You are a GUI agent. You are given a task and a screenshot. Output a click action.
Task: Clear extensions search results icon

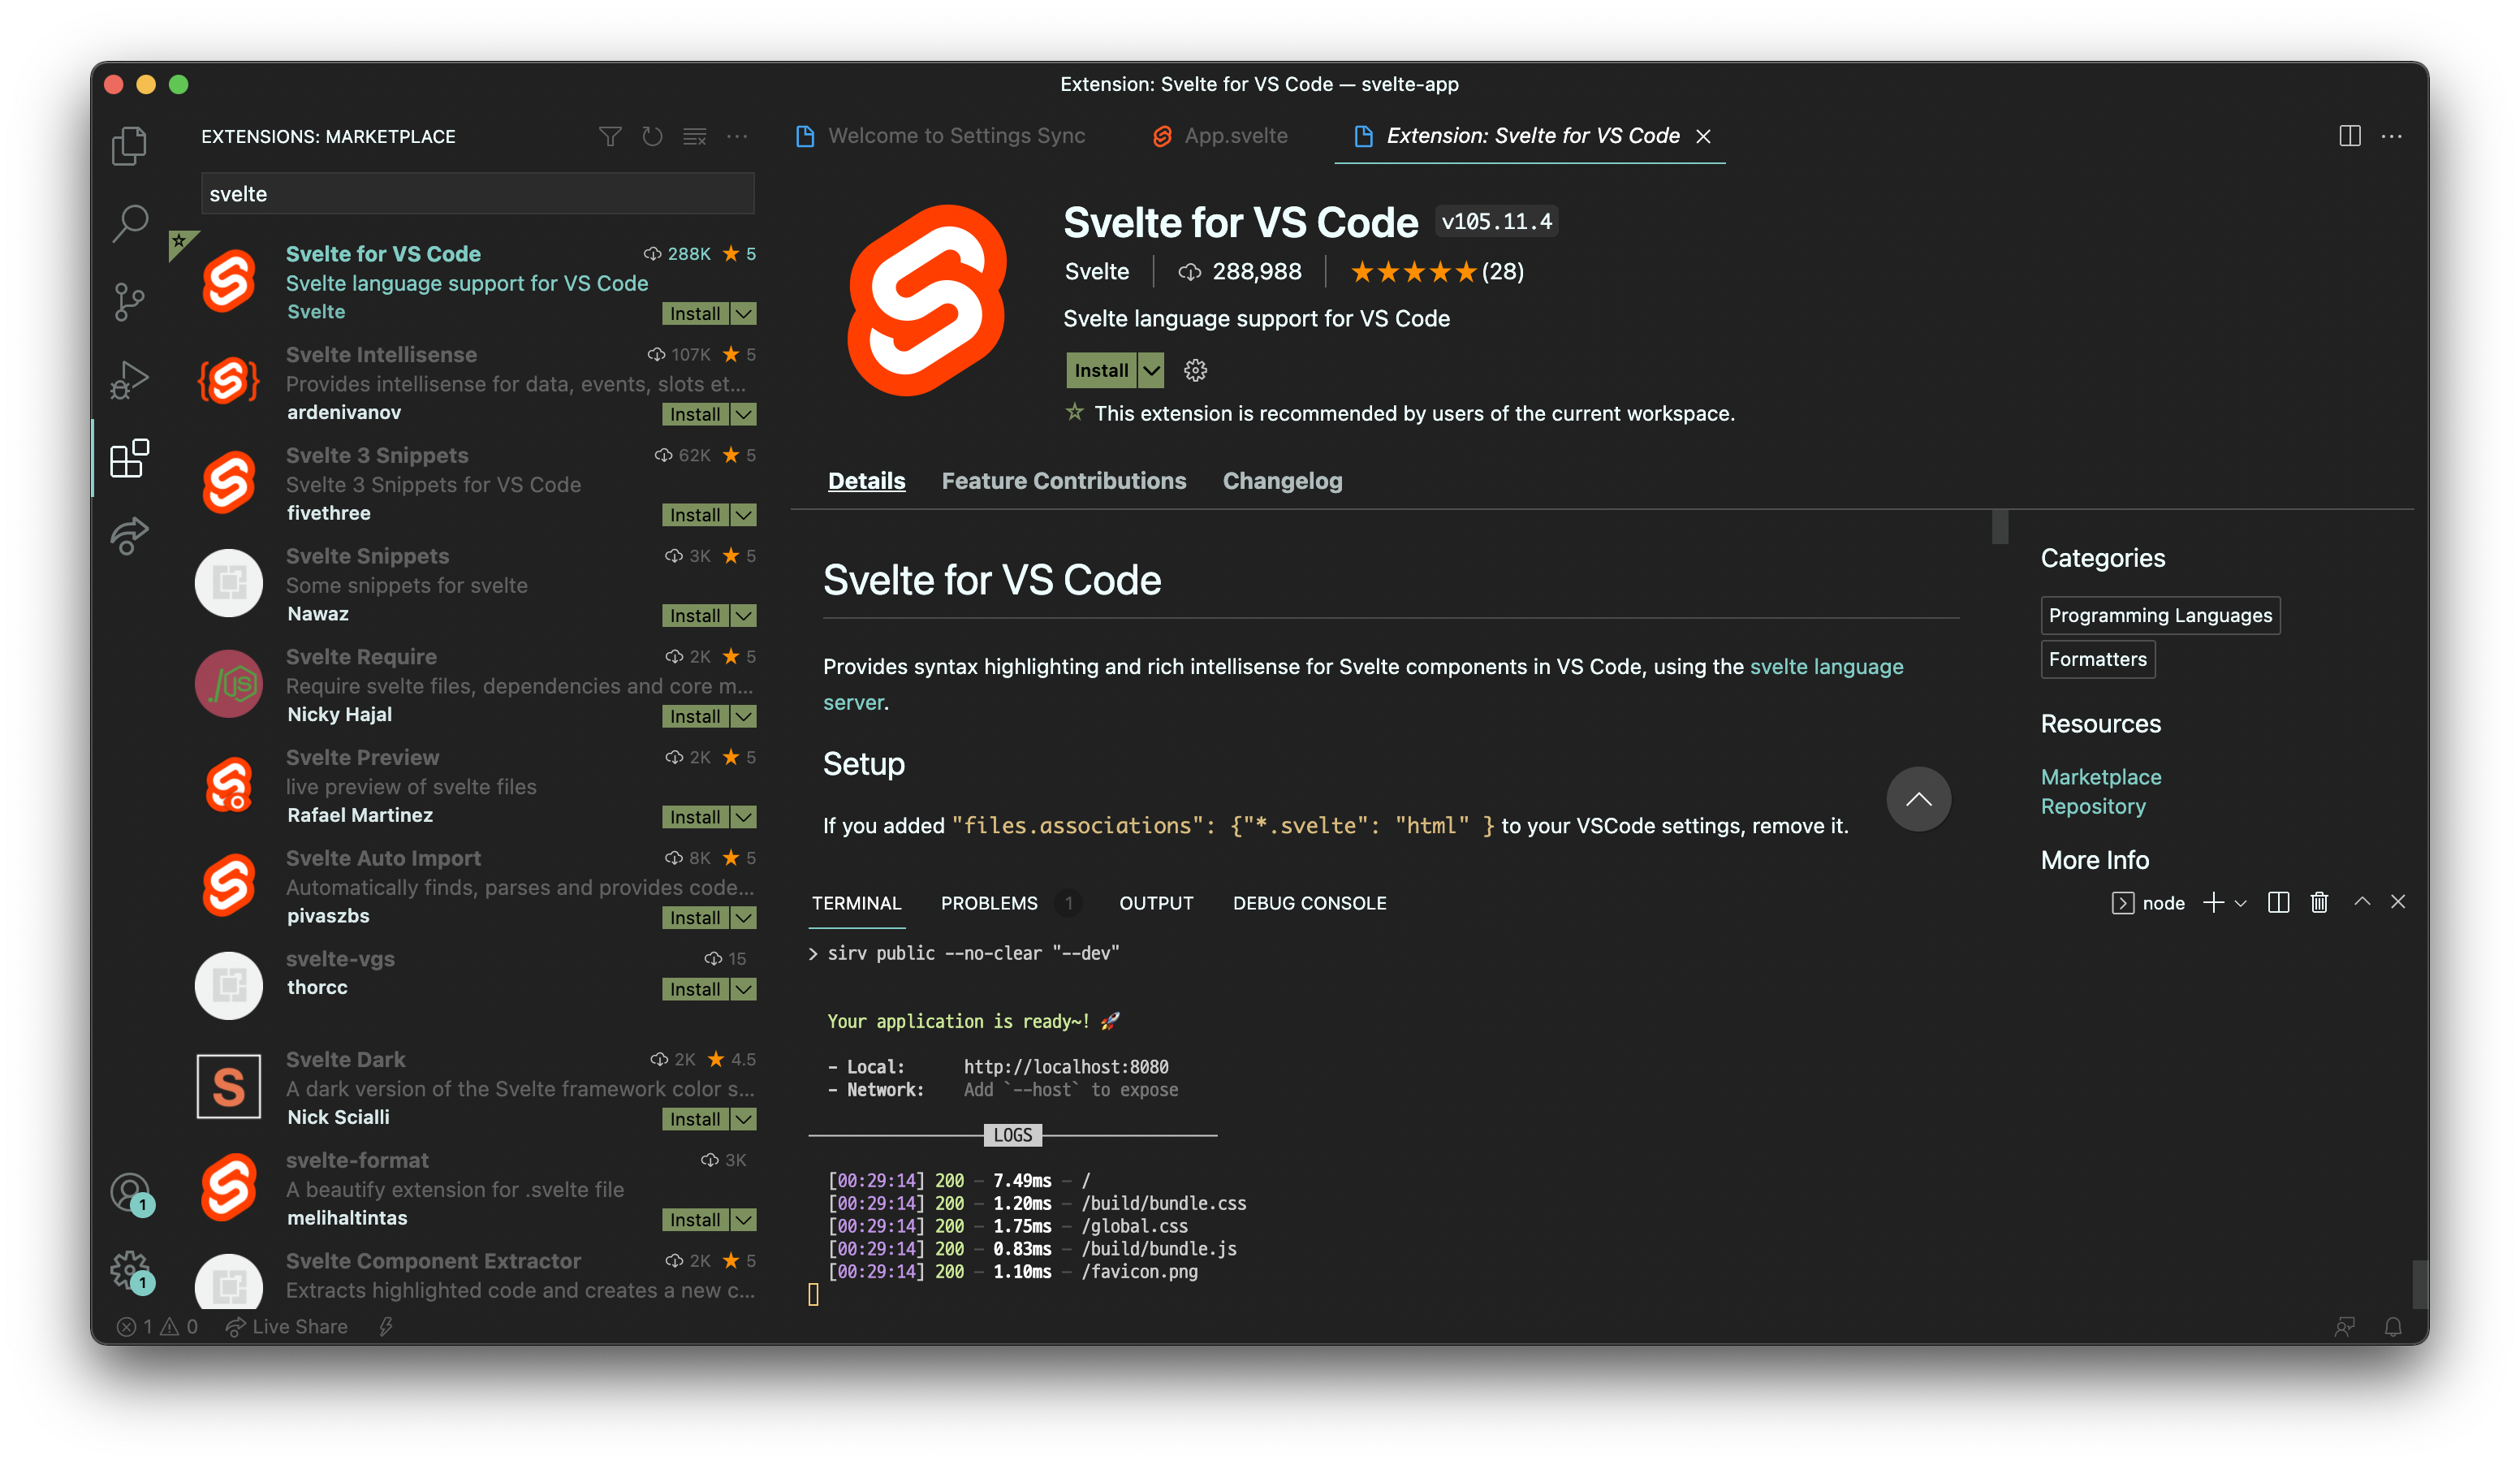click(x=695, y=137)
